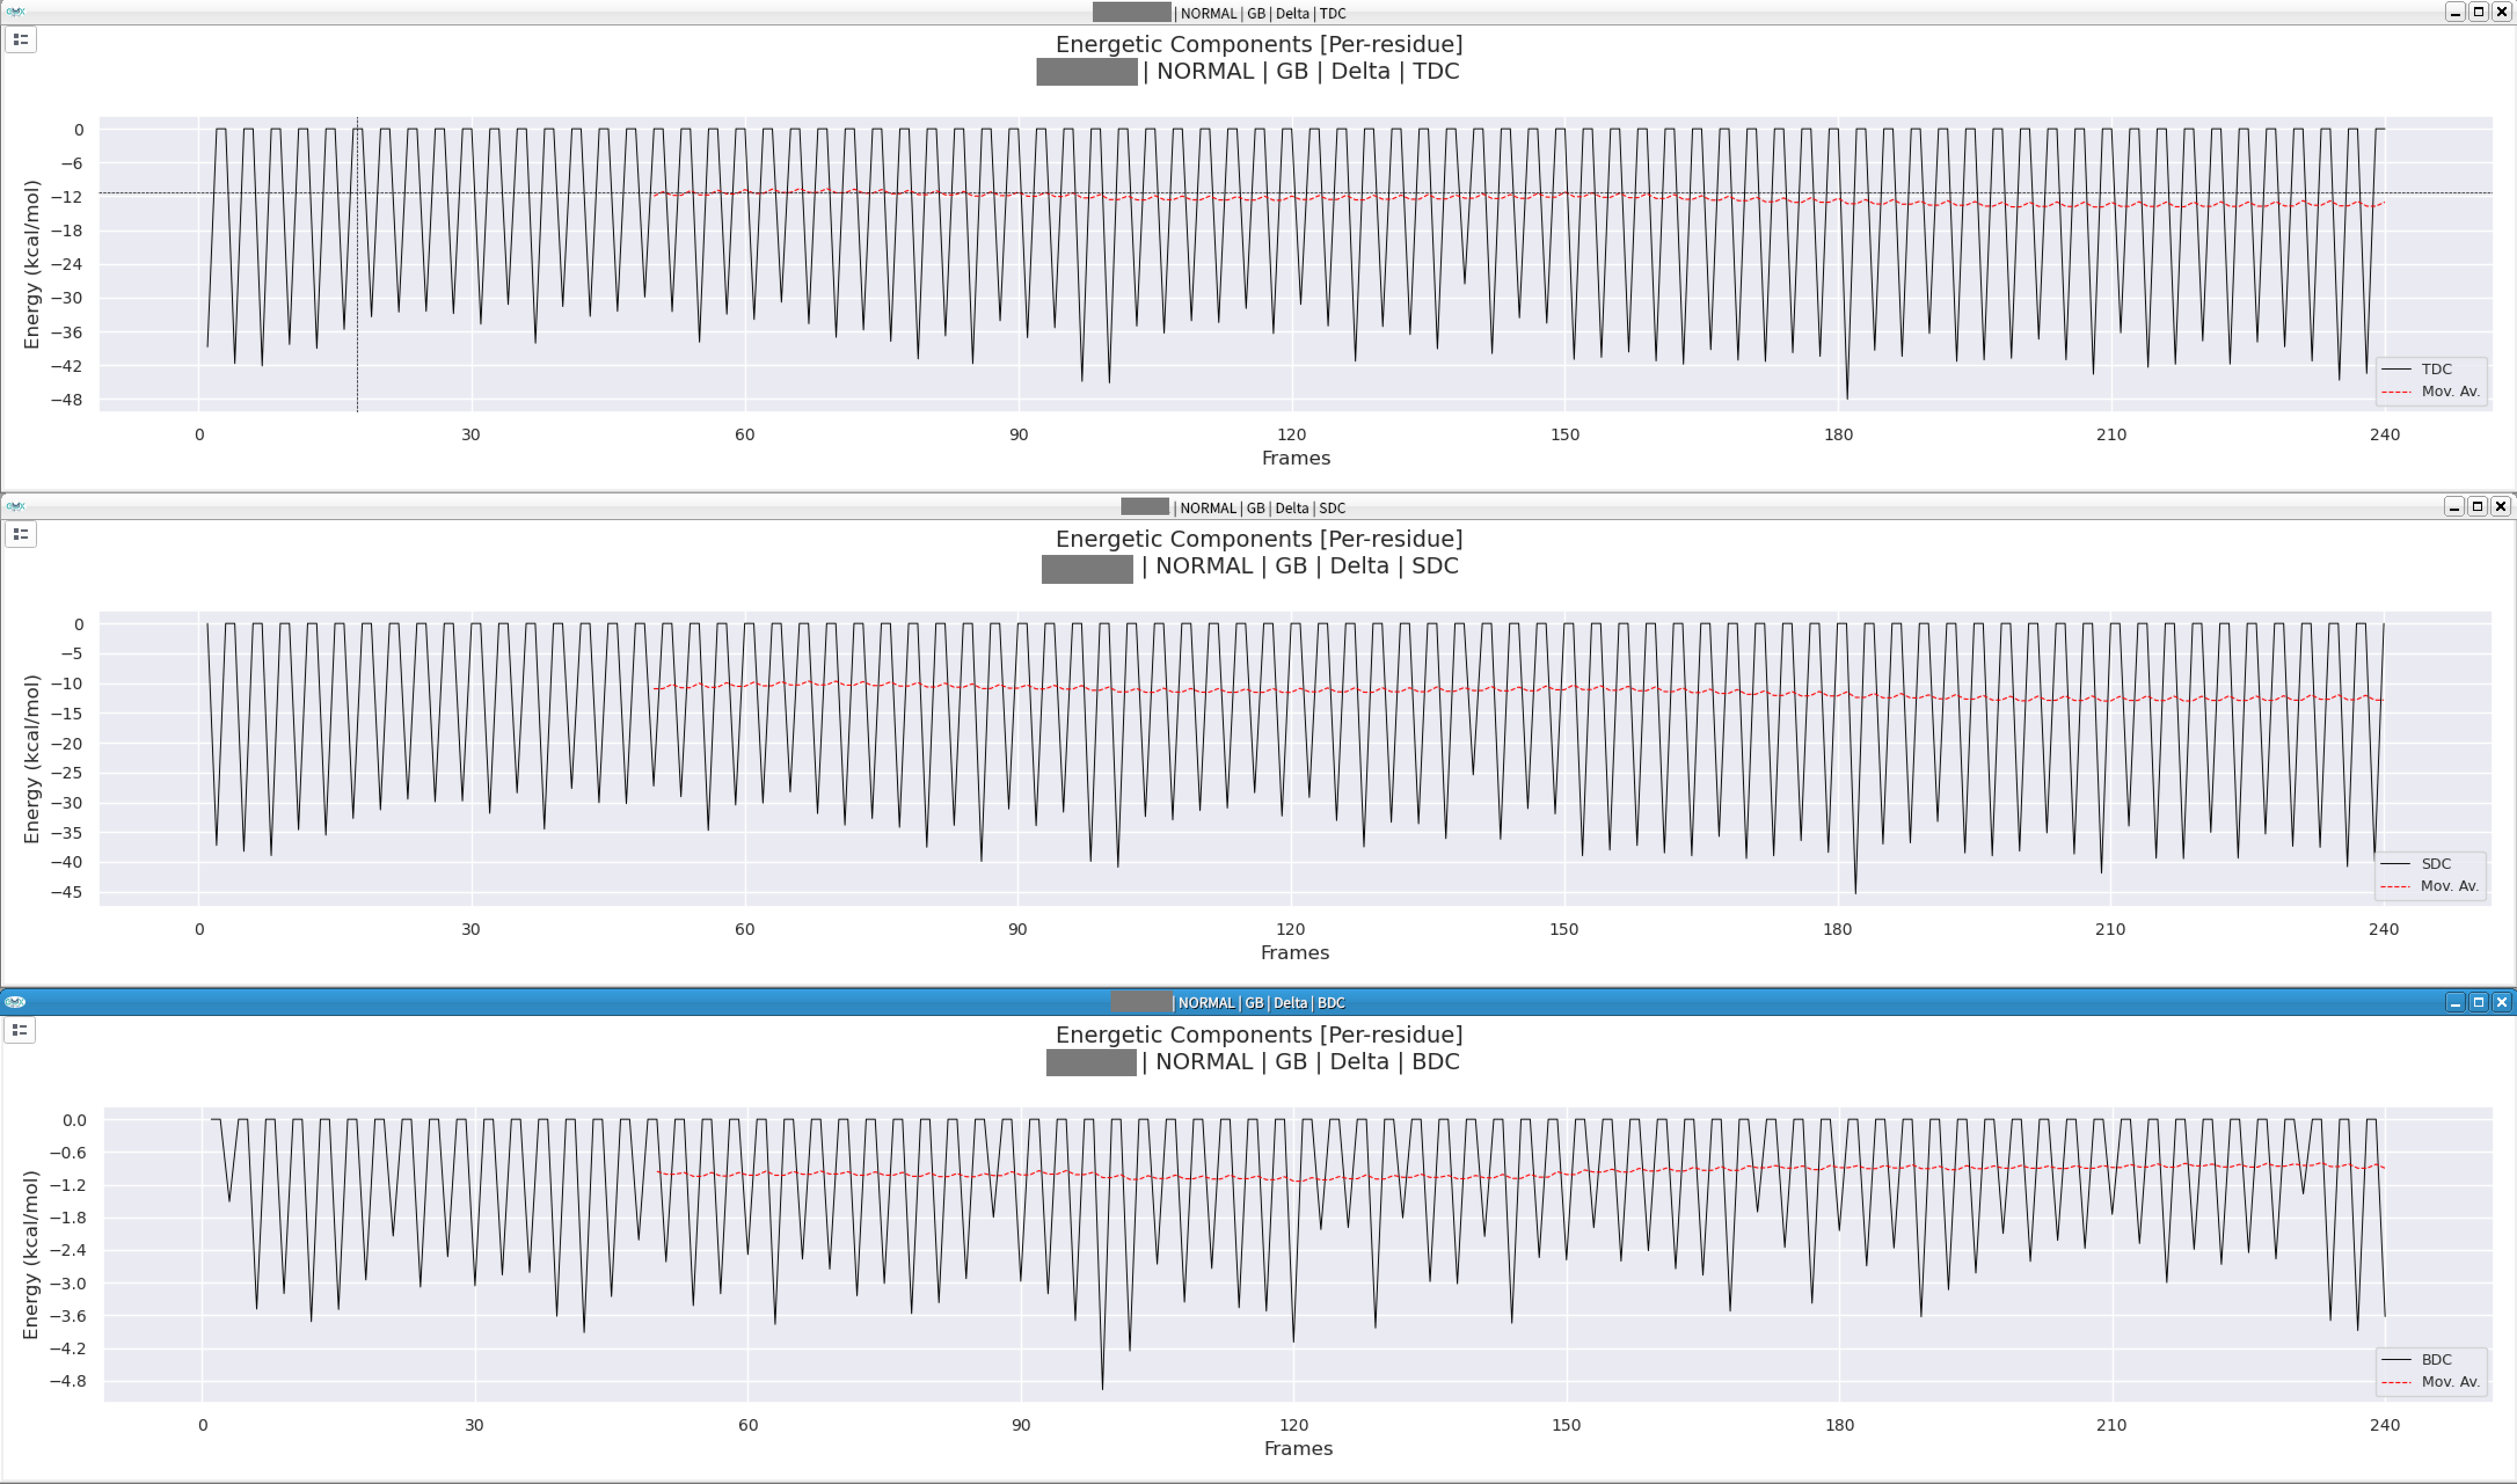2517x1484 pixels.
Task: Open the options panel icon in BDC window
Action: click(20, 1029)
